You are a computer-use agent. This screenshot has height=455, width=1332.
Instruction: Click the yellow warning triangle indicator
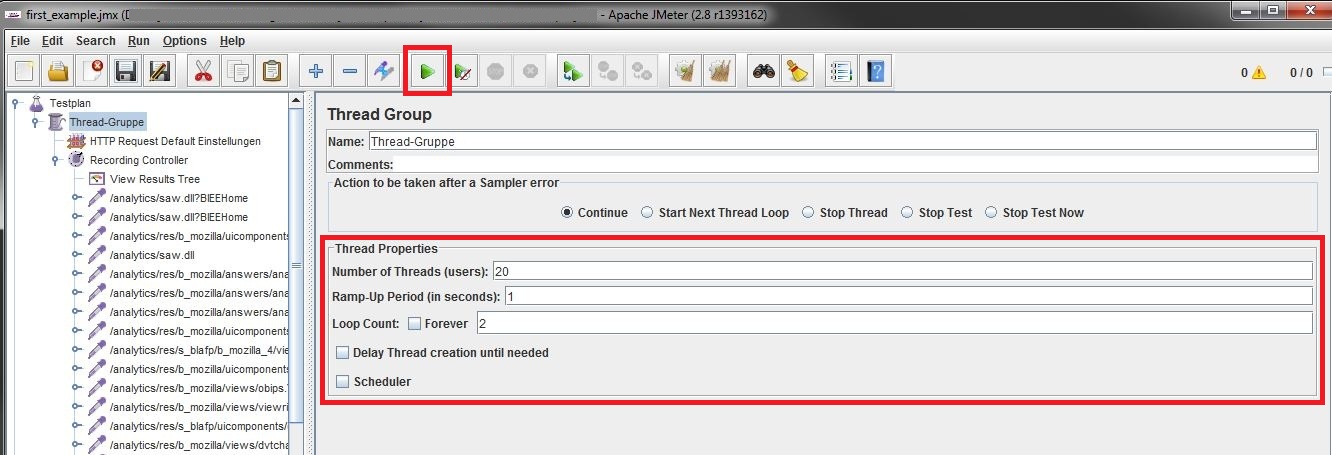click(1259, 73)
